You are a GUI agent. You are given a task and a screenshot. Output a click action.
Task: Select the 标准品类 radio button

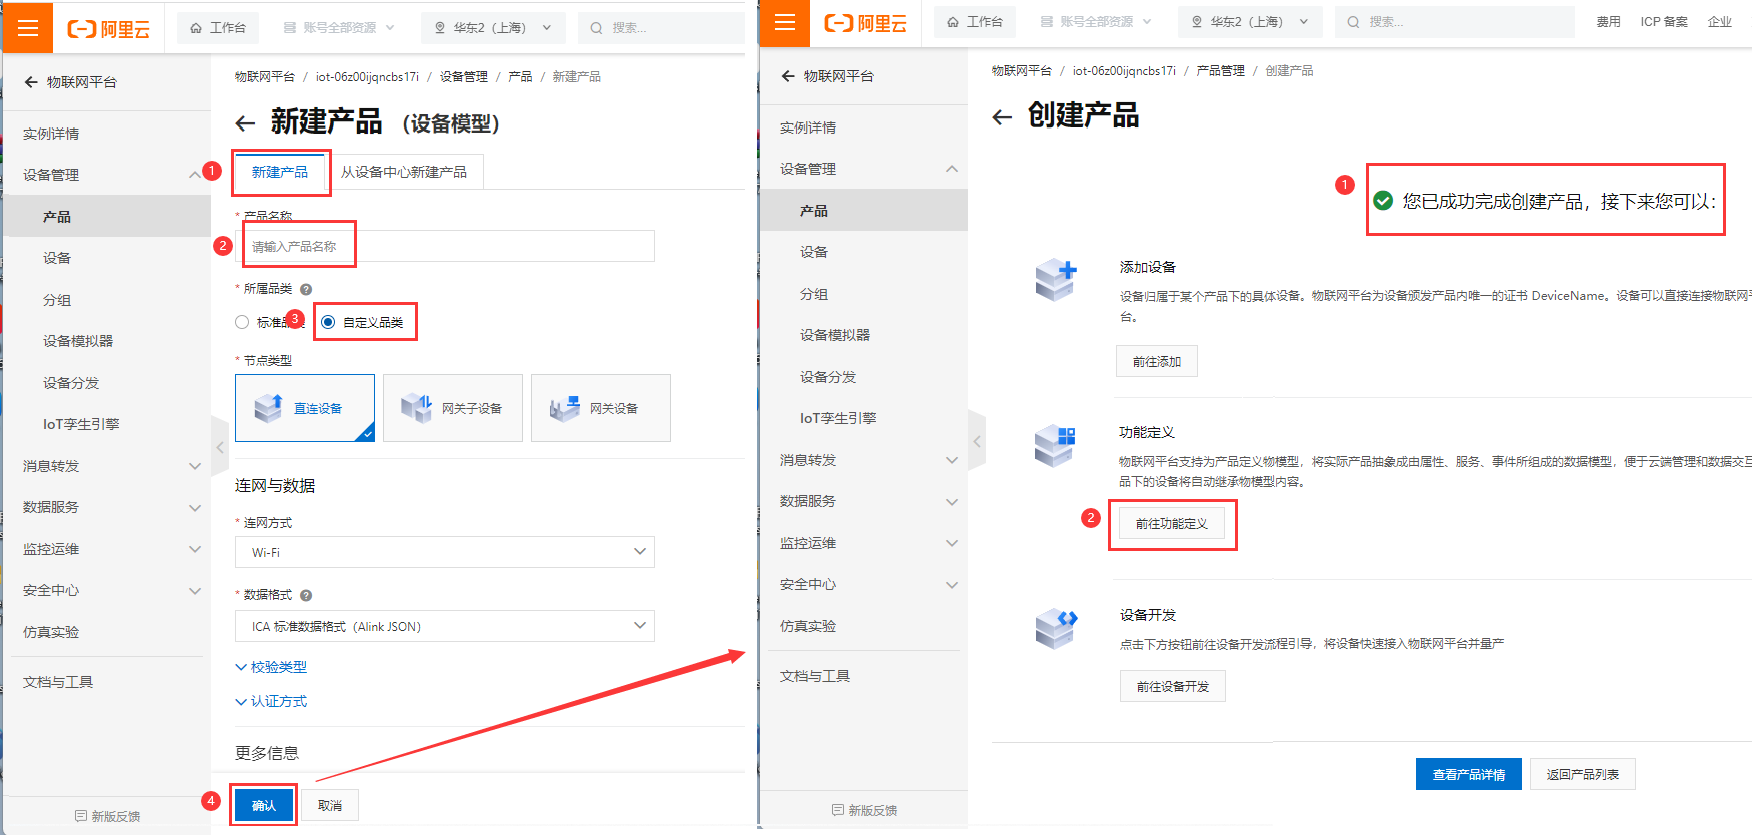tap(242, 322)
